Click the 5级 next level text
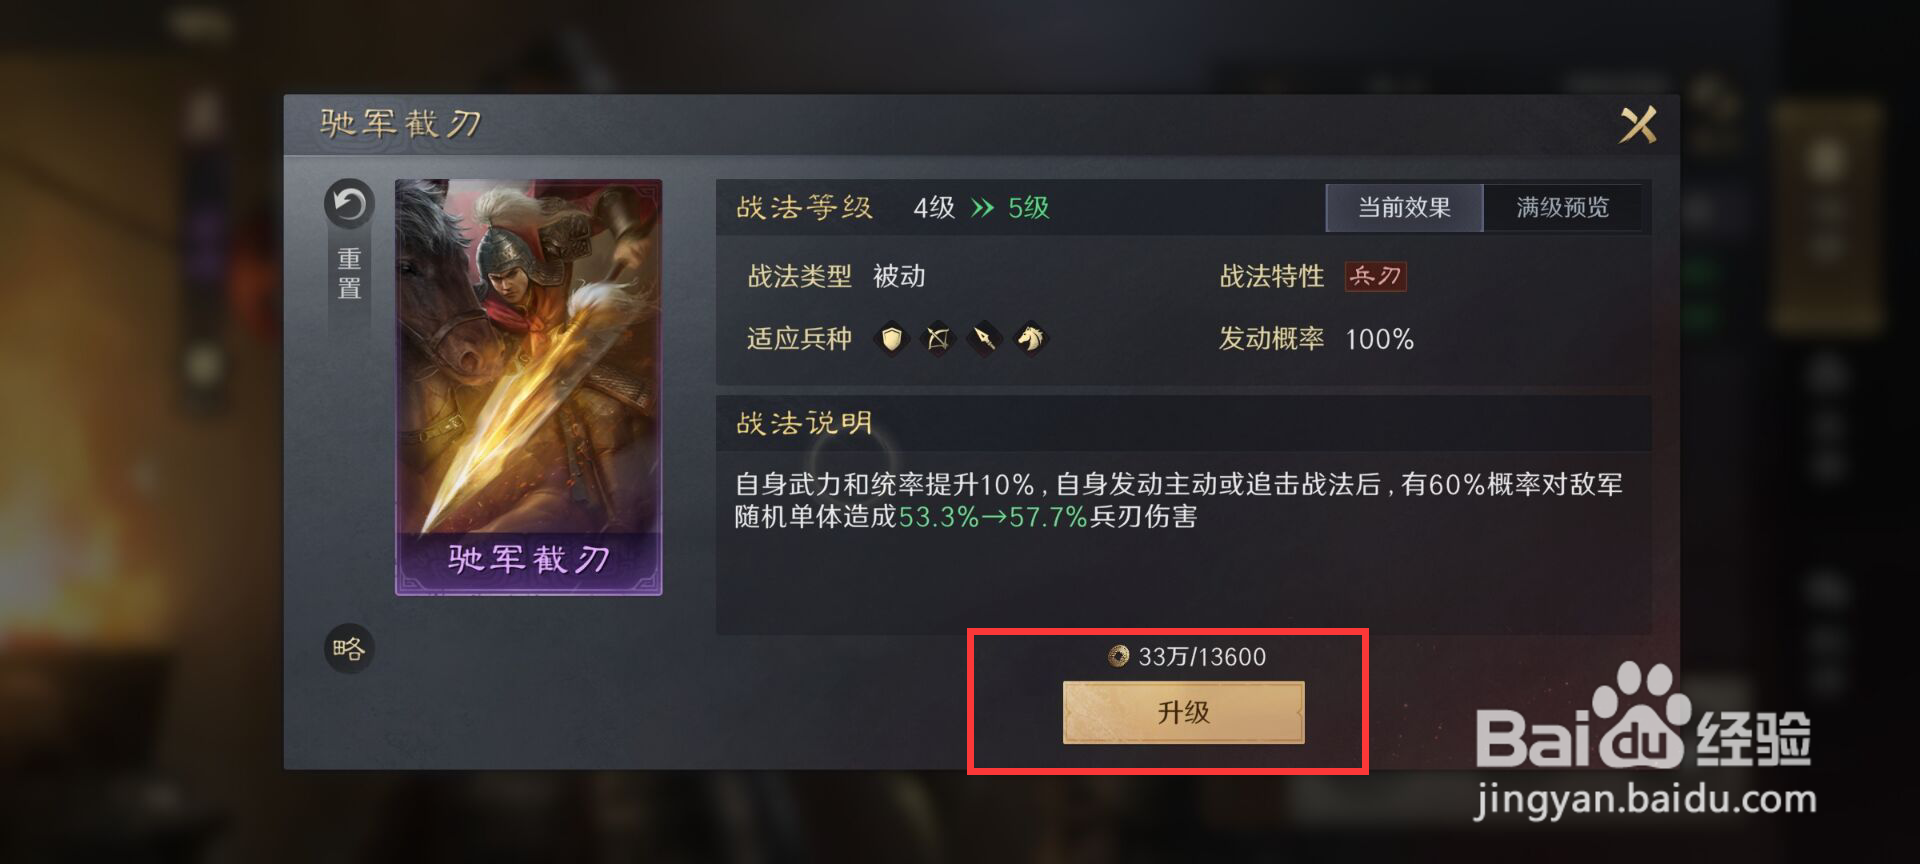This screenshot has width=1920, height=864. [x=1029, y=208]
